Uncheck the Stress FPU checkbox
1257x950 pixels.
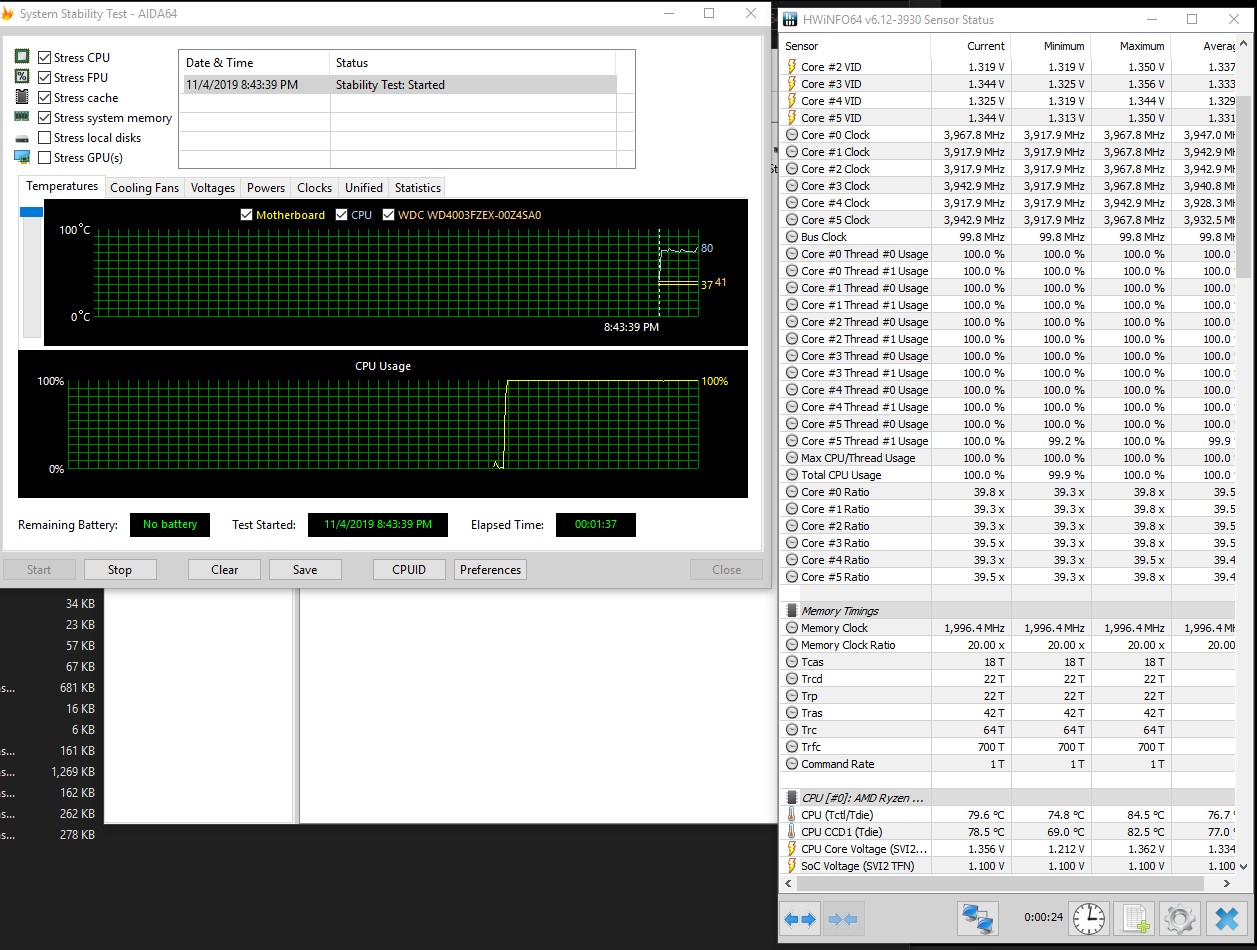[45, 78]
